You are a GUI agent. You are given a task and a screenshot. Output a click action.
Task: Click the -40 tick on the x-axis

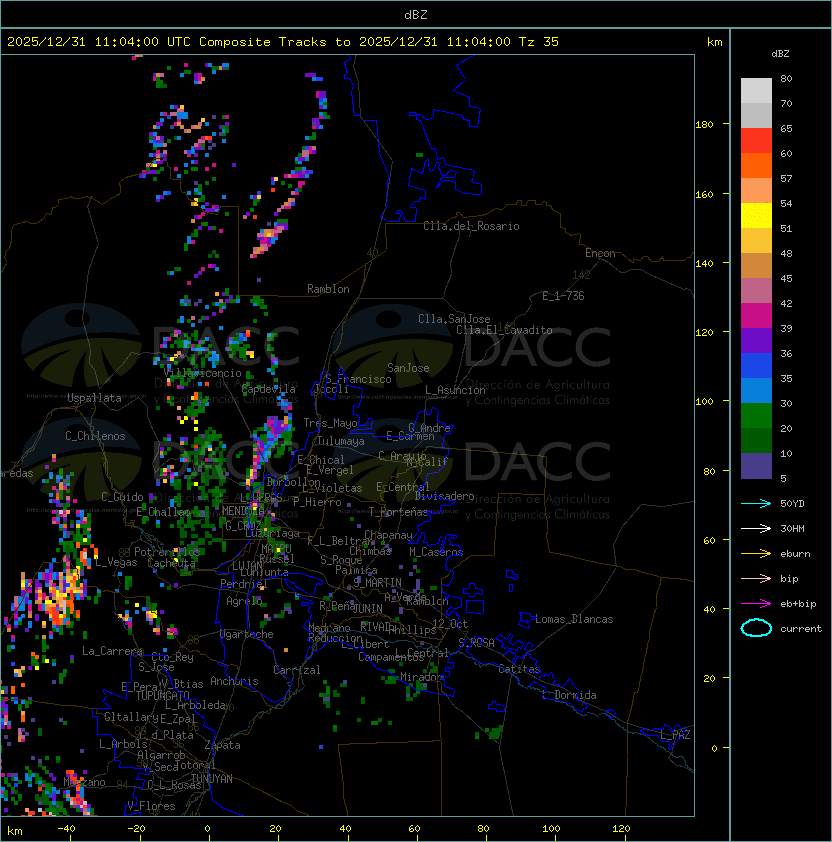click(66, 829)
